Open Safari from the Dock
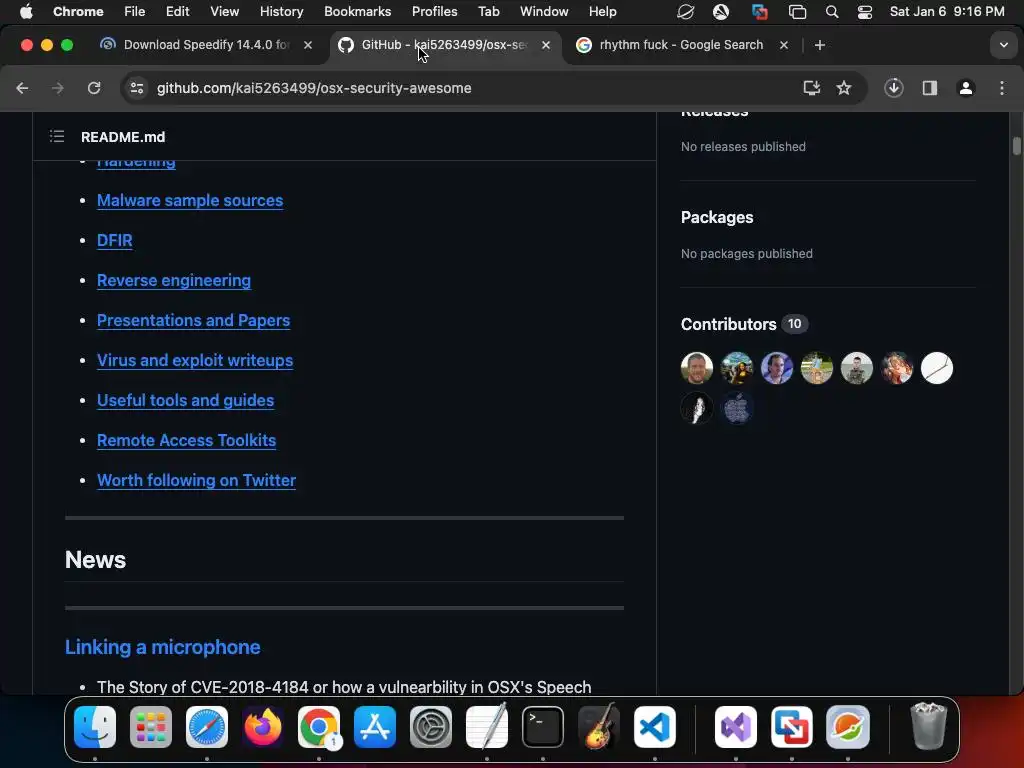The image size is (1024, 768). coord(207,727)
